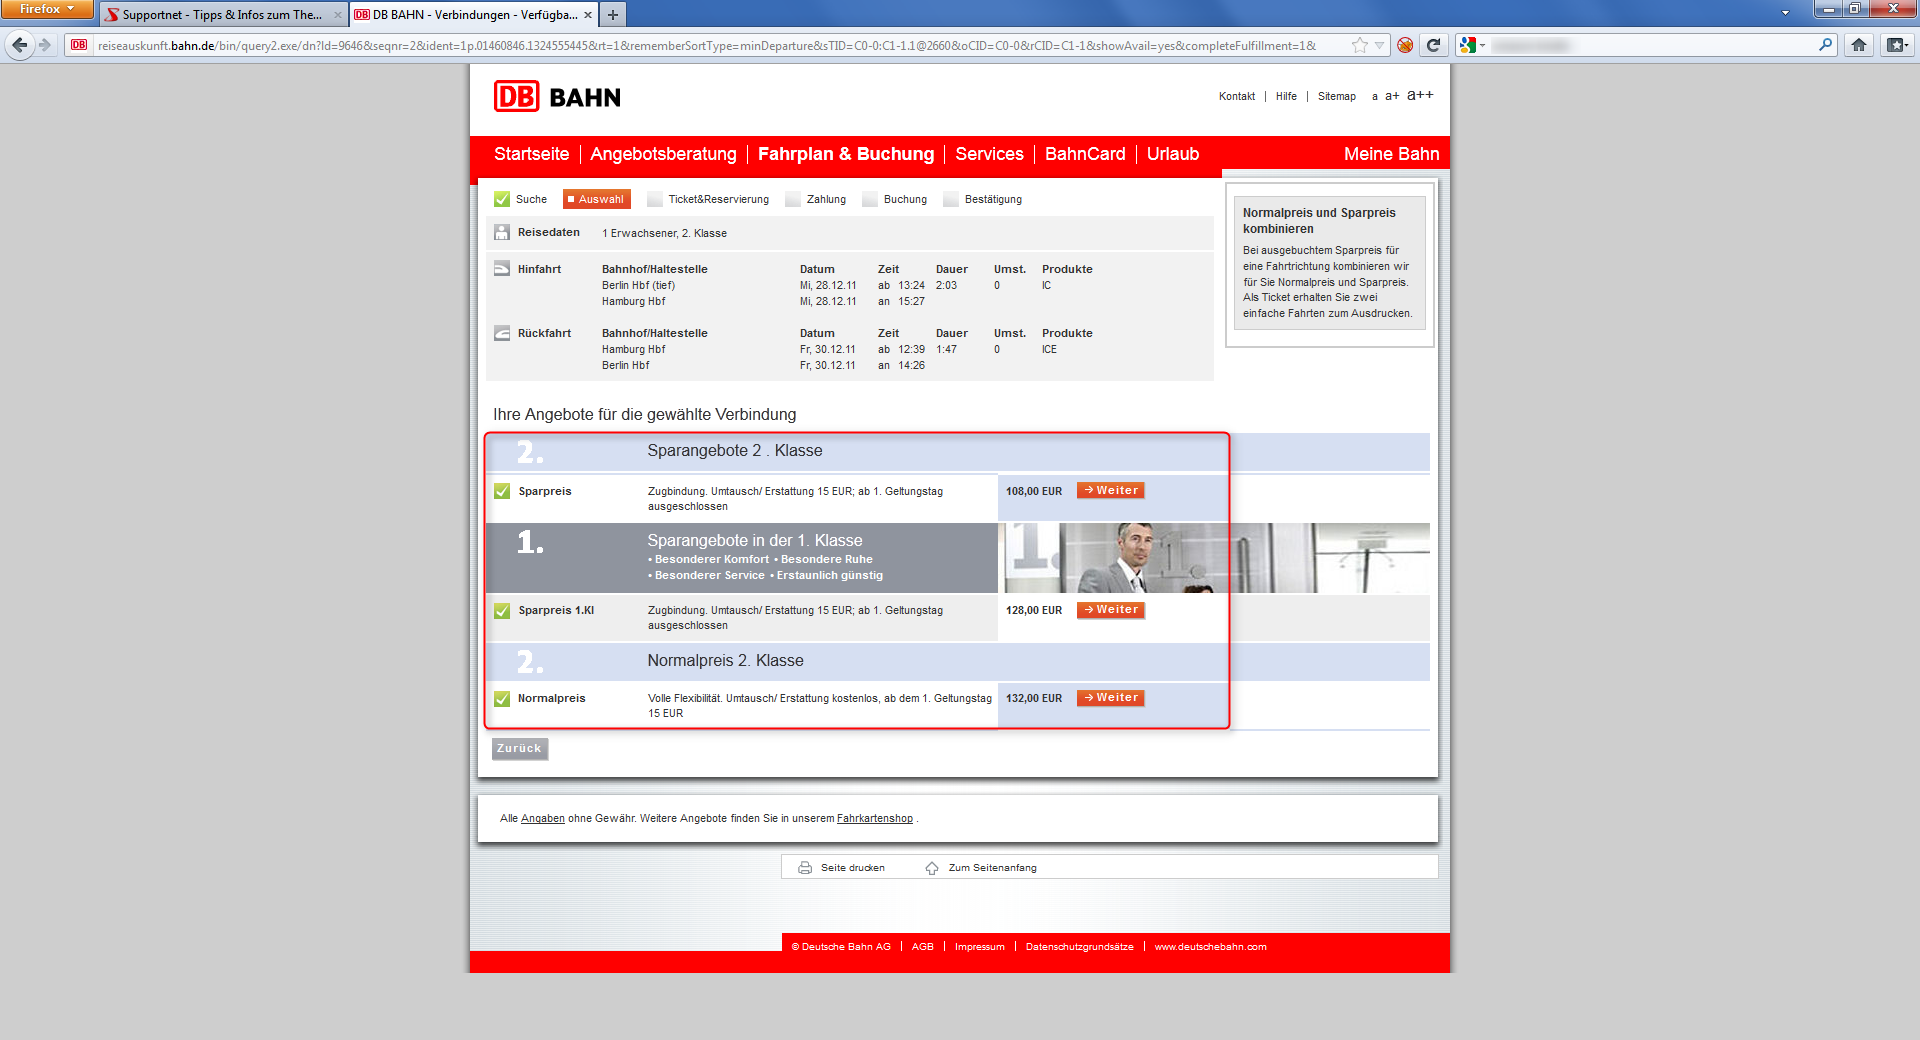Go forward with the browser forward arrow

pyautogui.click(x=45, y=45)
